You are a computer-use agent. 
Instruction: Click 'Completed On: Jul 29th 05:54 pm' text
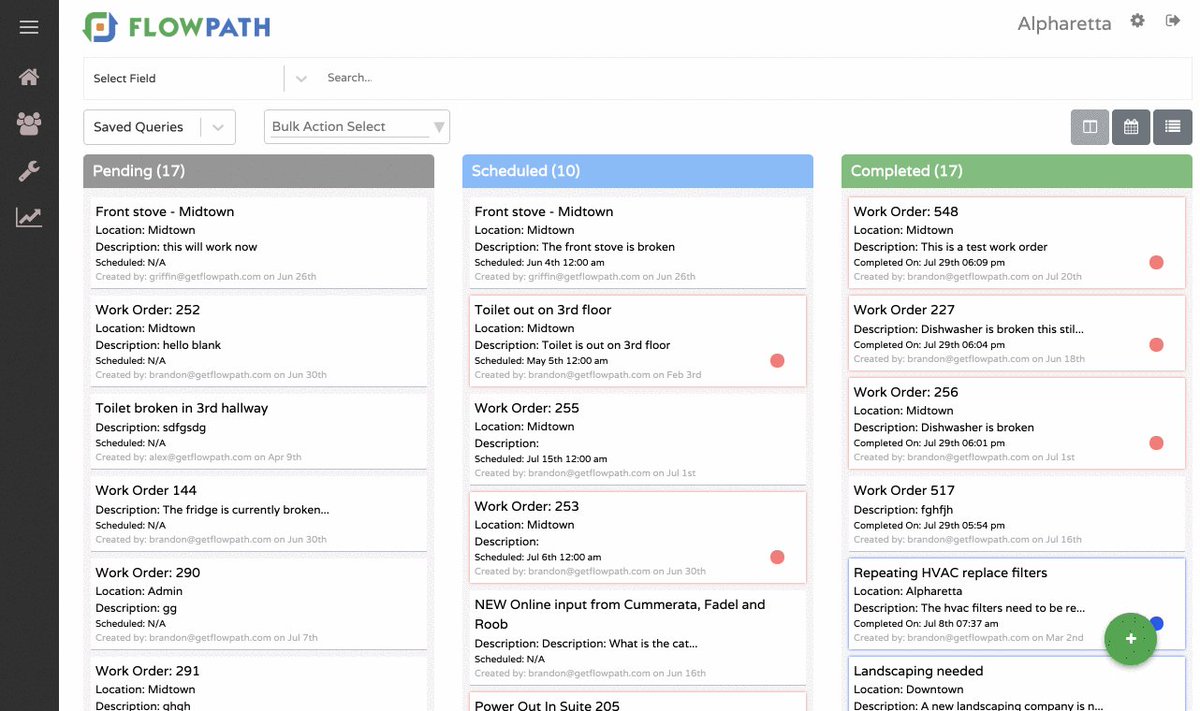tap(929, 525)
